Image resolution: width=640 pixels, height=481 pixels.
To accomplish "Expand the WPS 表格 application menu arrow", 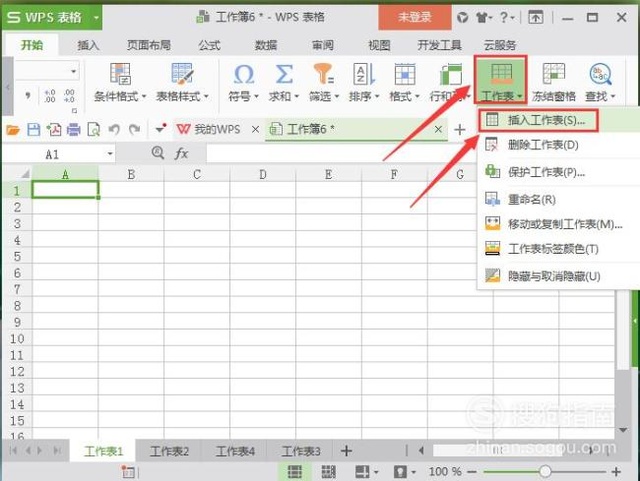I will point(96,18).
